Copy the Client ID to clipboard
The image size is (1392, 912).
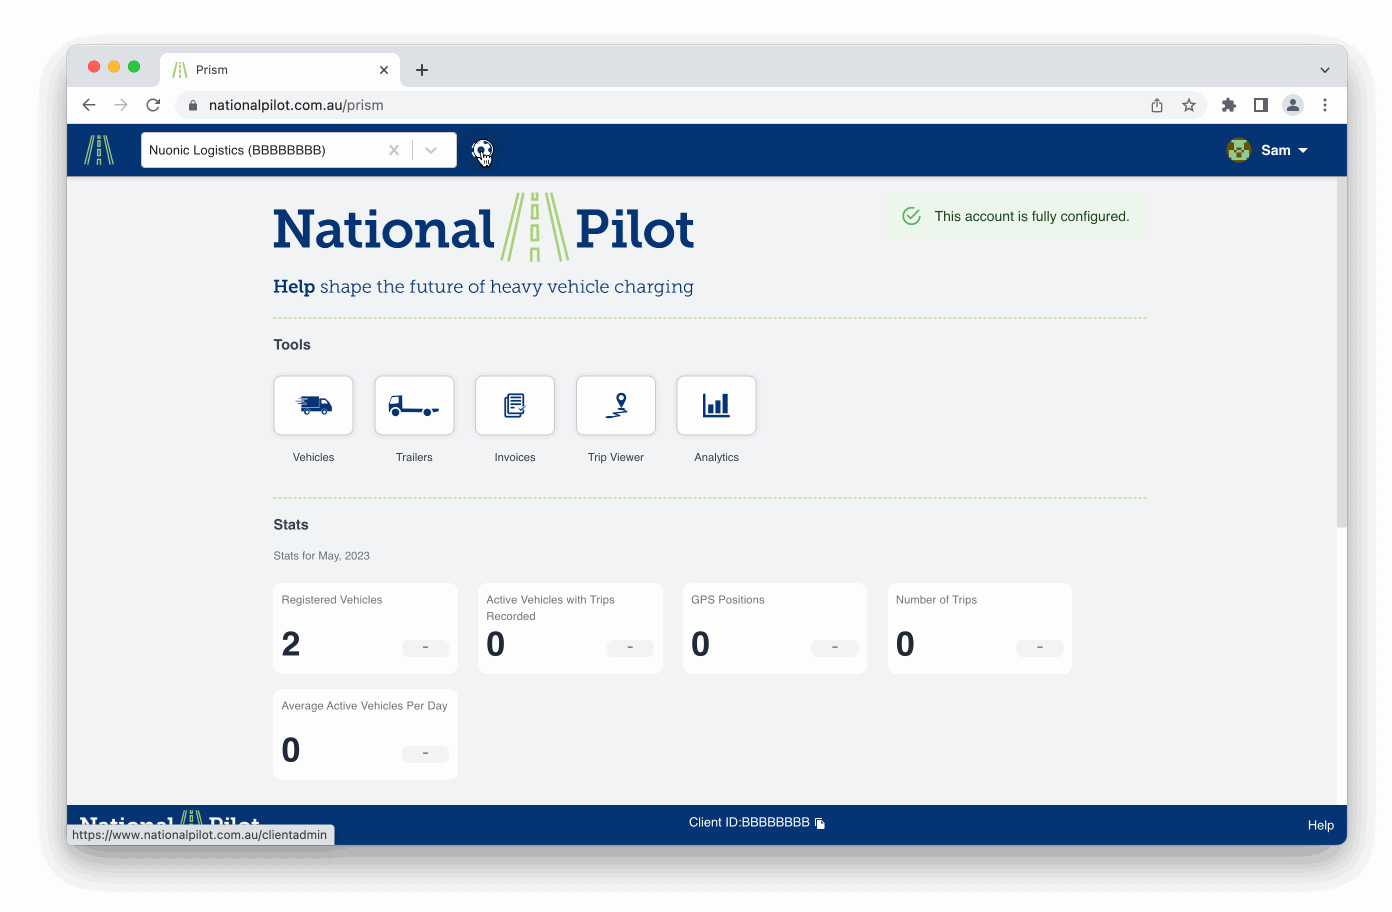(x=820, y=823)
